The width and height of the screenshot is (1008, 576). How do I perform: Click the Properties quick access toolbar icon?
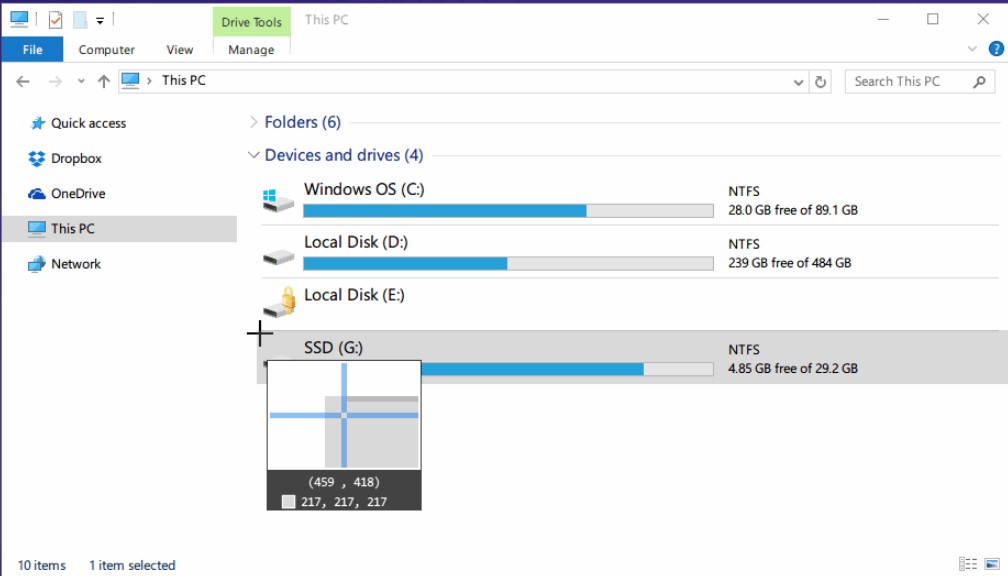pyautogui.click(x=55, y=19)
